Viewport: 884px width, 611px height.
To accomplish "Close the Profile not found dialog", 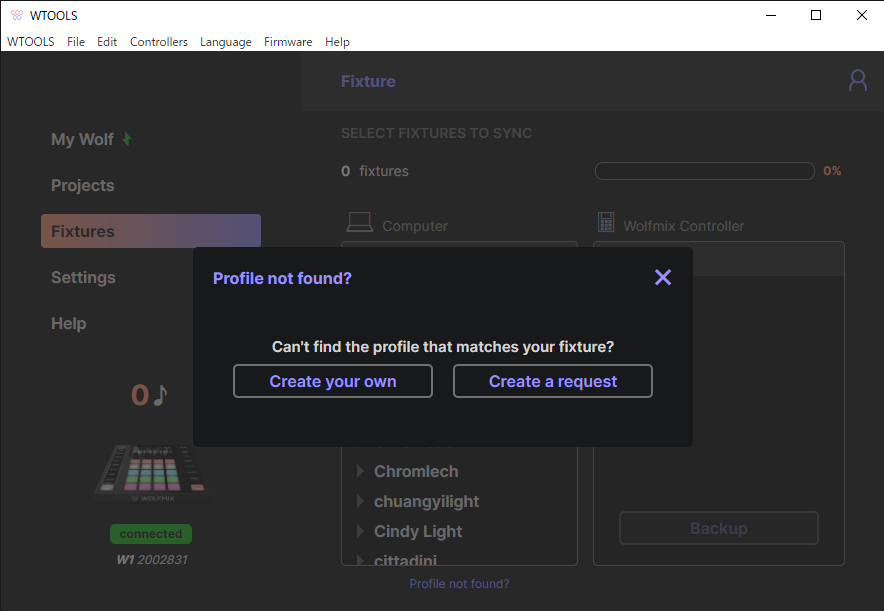I will coord(663,277).
